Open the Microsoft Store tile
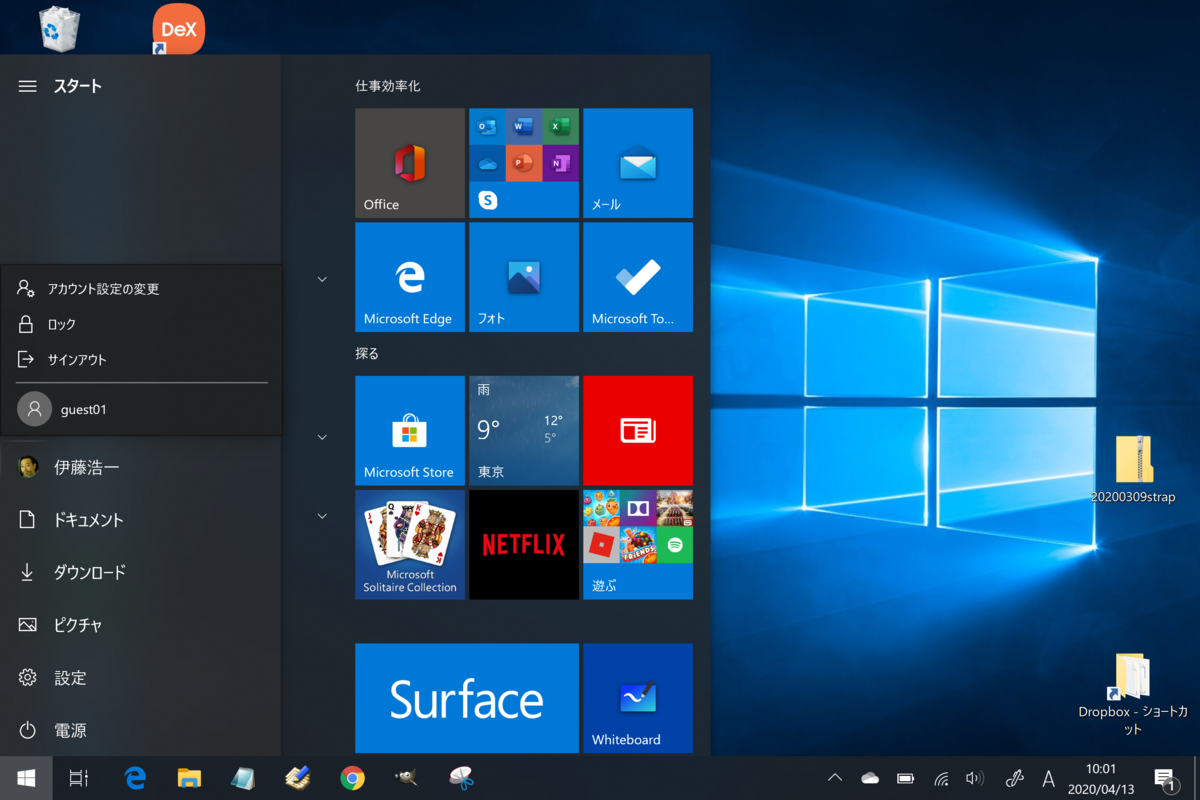1200x800 pixels. pyautogui.click(x=410, y=431)
